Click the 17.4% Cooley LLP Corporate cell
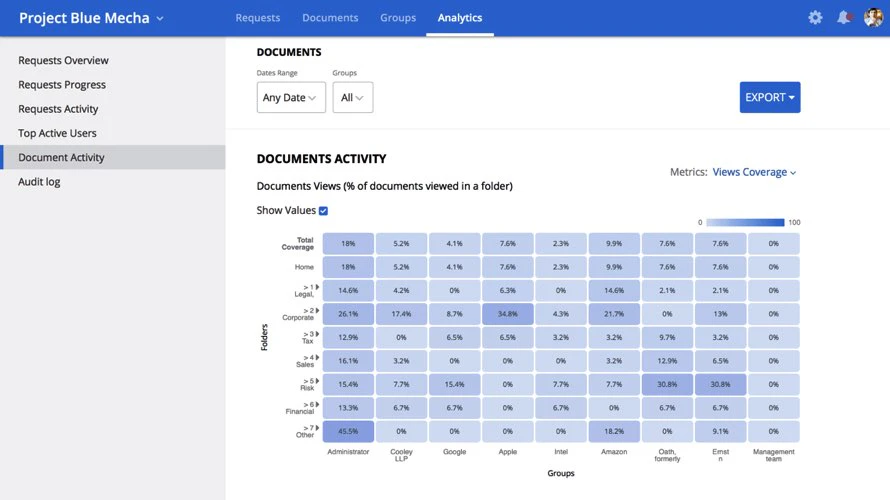This screenshot has width=890, height=500. click(401, 314)
